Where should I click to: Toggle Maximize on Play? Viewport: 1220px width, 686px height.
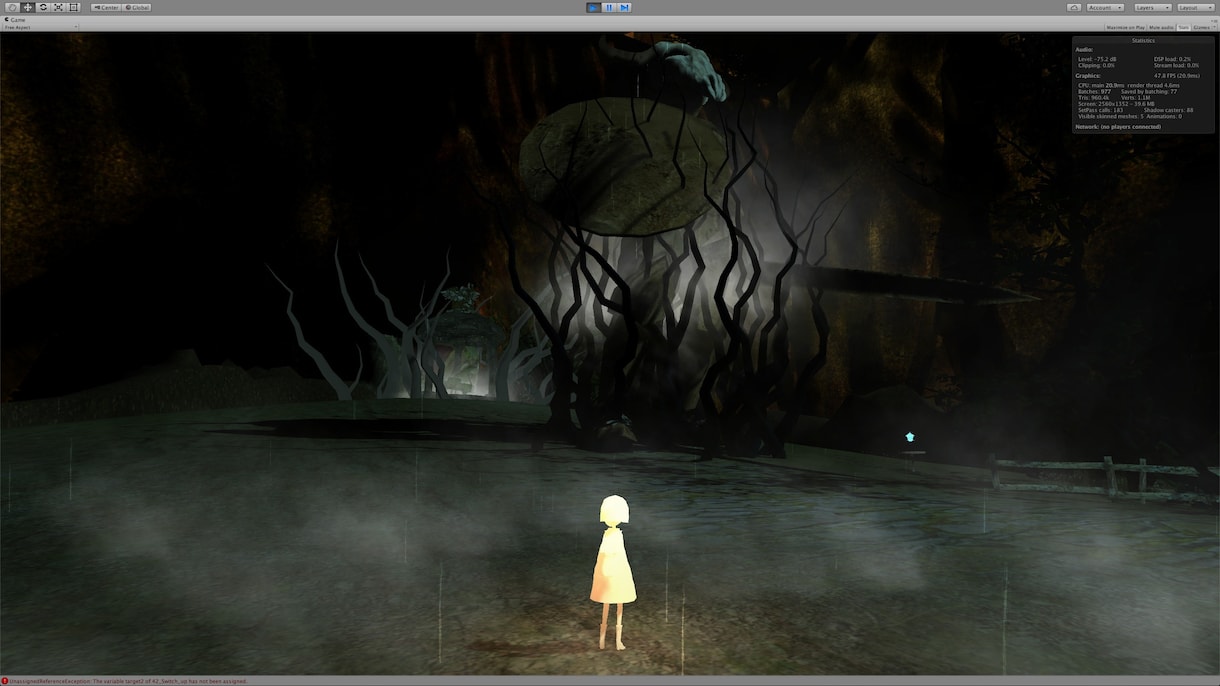click(x=1126, y=27)
